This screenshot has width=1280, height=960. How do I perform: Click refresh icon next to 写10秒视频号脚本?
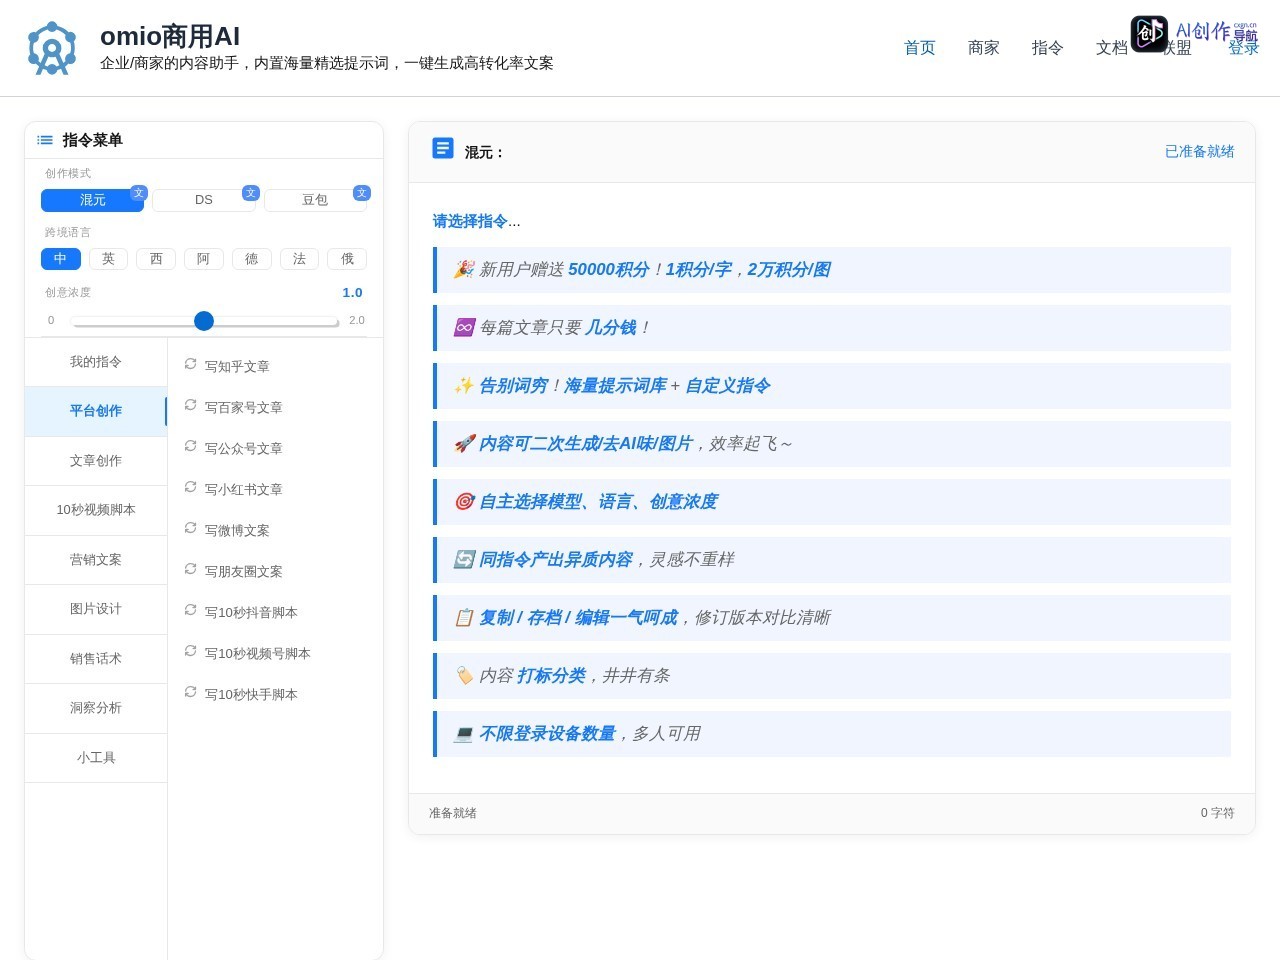click(x=190, y=651)
